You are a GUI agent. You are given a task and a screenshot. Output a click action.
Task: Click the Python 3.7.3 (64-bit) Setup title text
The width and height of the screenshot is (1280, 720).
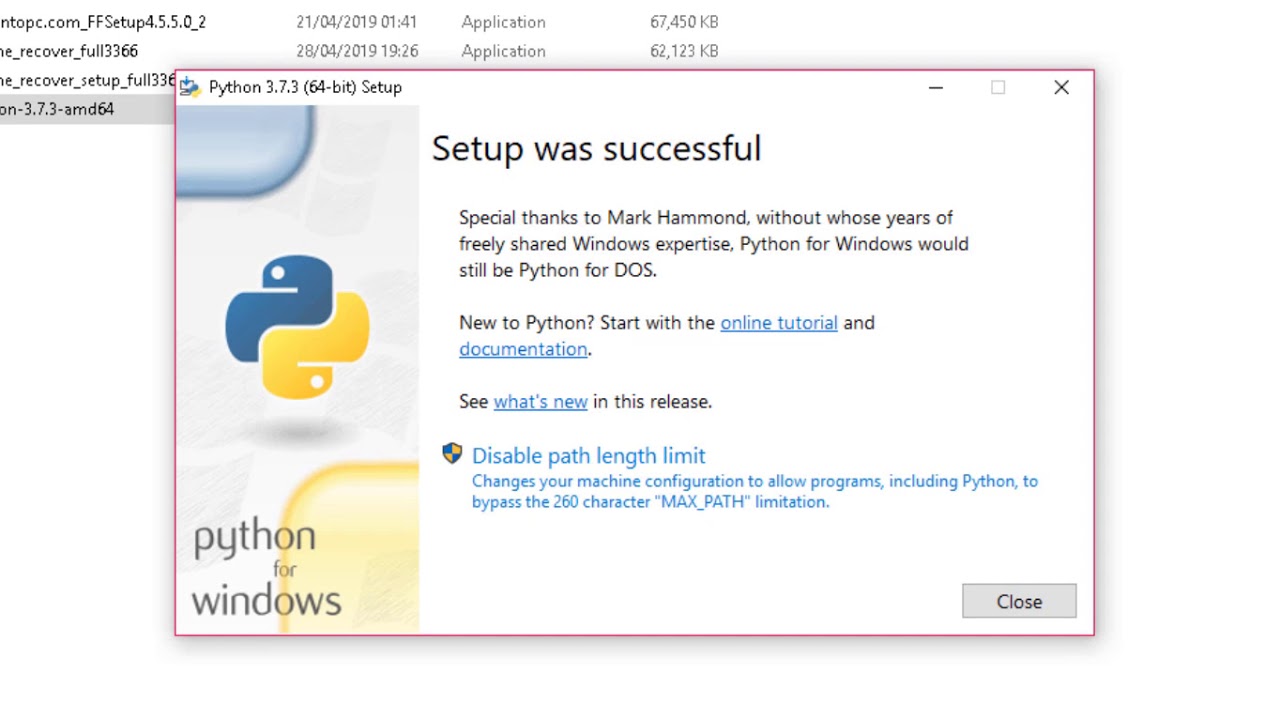pyautogui.click(x=305, y=87)
